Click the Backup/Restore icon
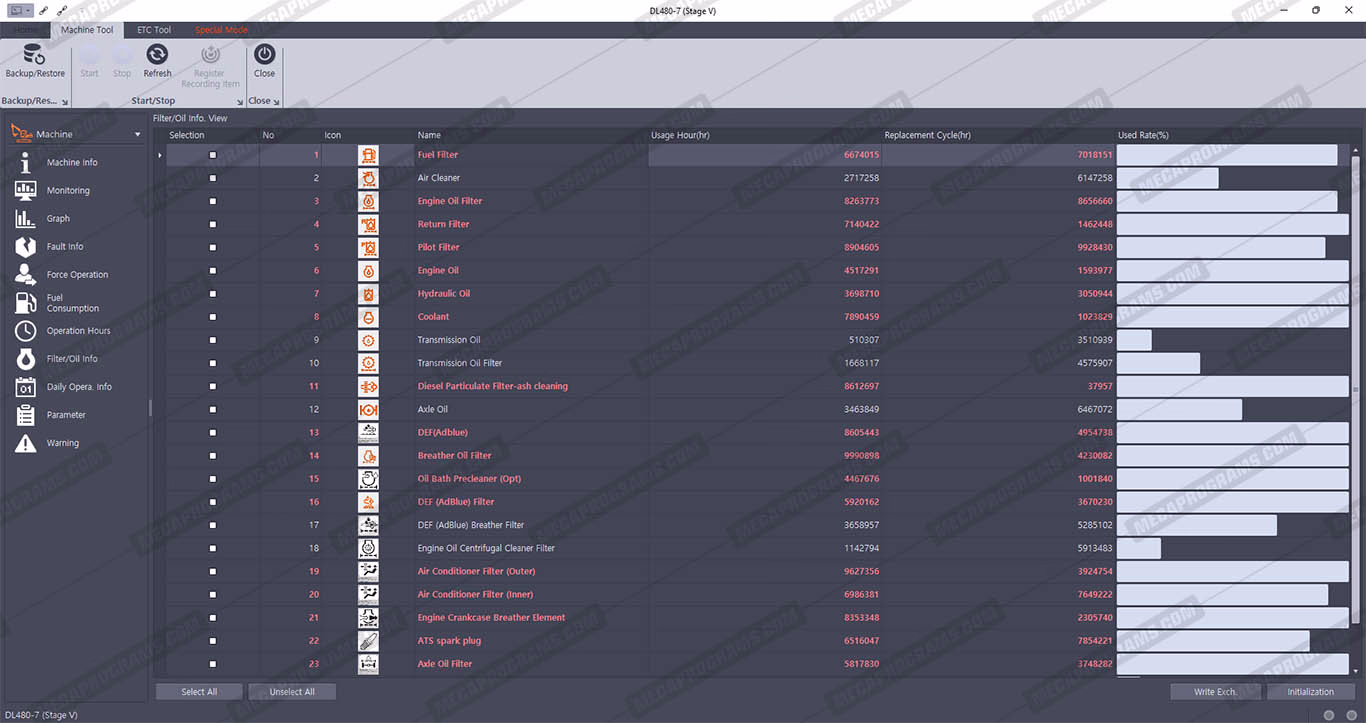Image resolution: width=1366 pixels, height=723 pixels. [34, 55]
